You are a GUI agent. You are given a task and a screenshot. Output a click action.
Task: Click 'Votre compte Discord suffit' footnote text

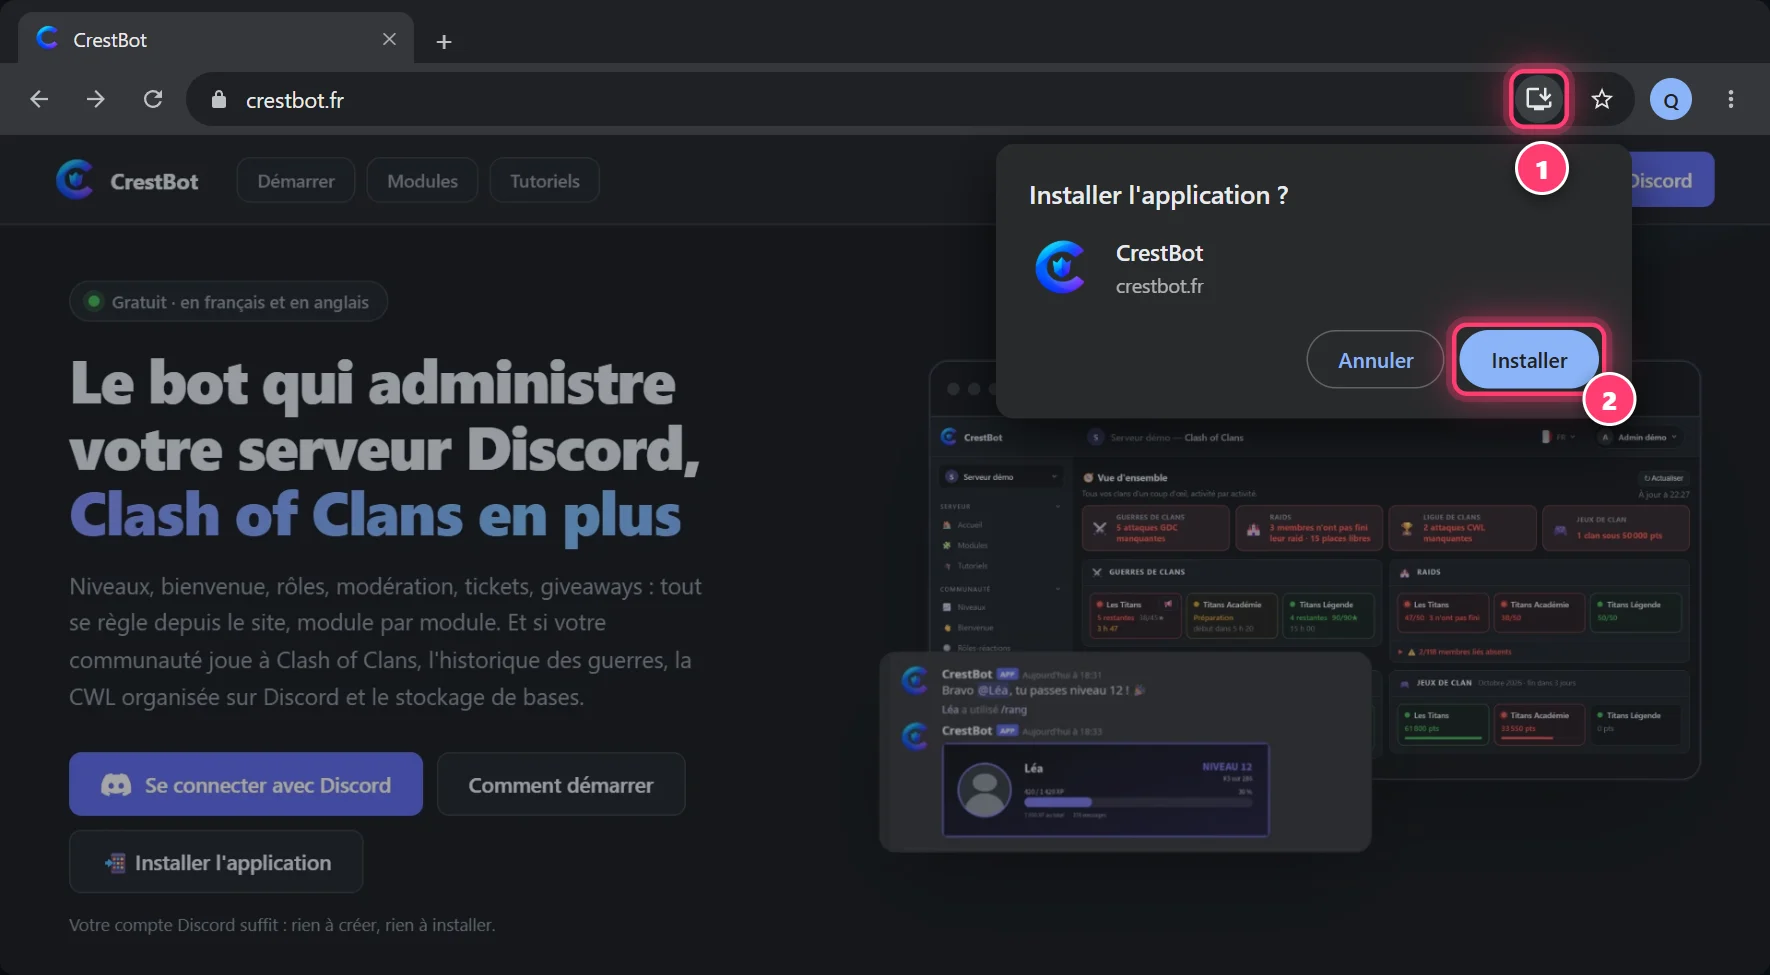pos(282,925)
